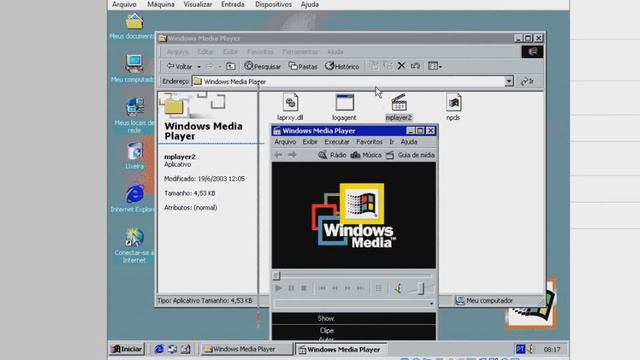This screenshot has height=360, width=640.
Task: Click Voltar in the Explorer toolbar
Action: (179, 66)
